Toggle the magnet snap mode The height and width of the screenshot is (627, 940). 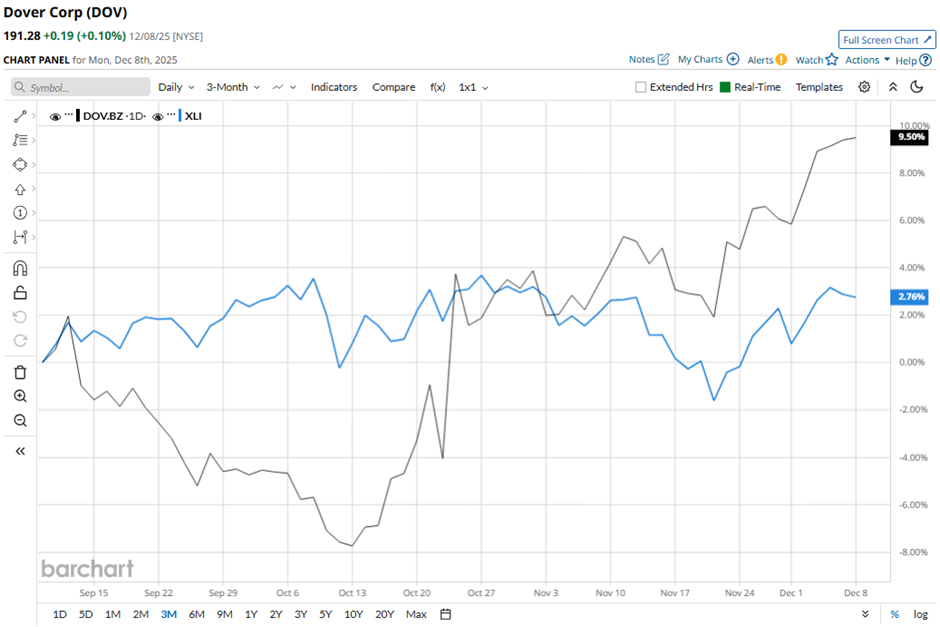click(x=20, y=268)
